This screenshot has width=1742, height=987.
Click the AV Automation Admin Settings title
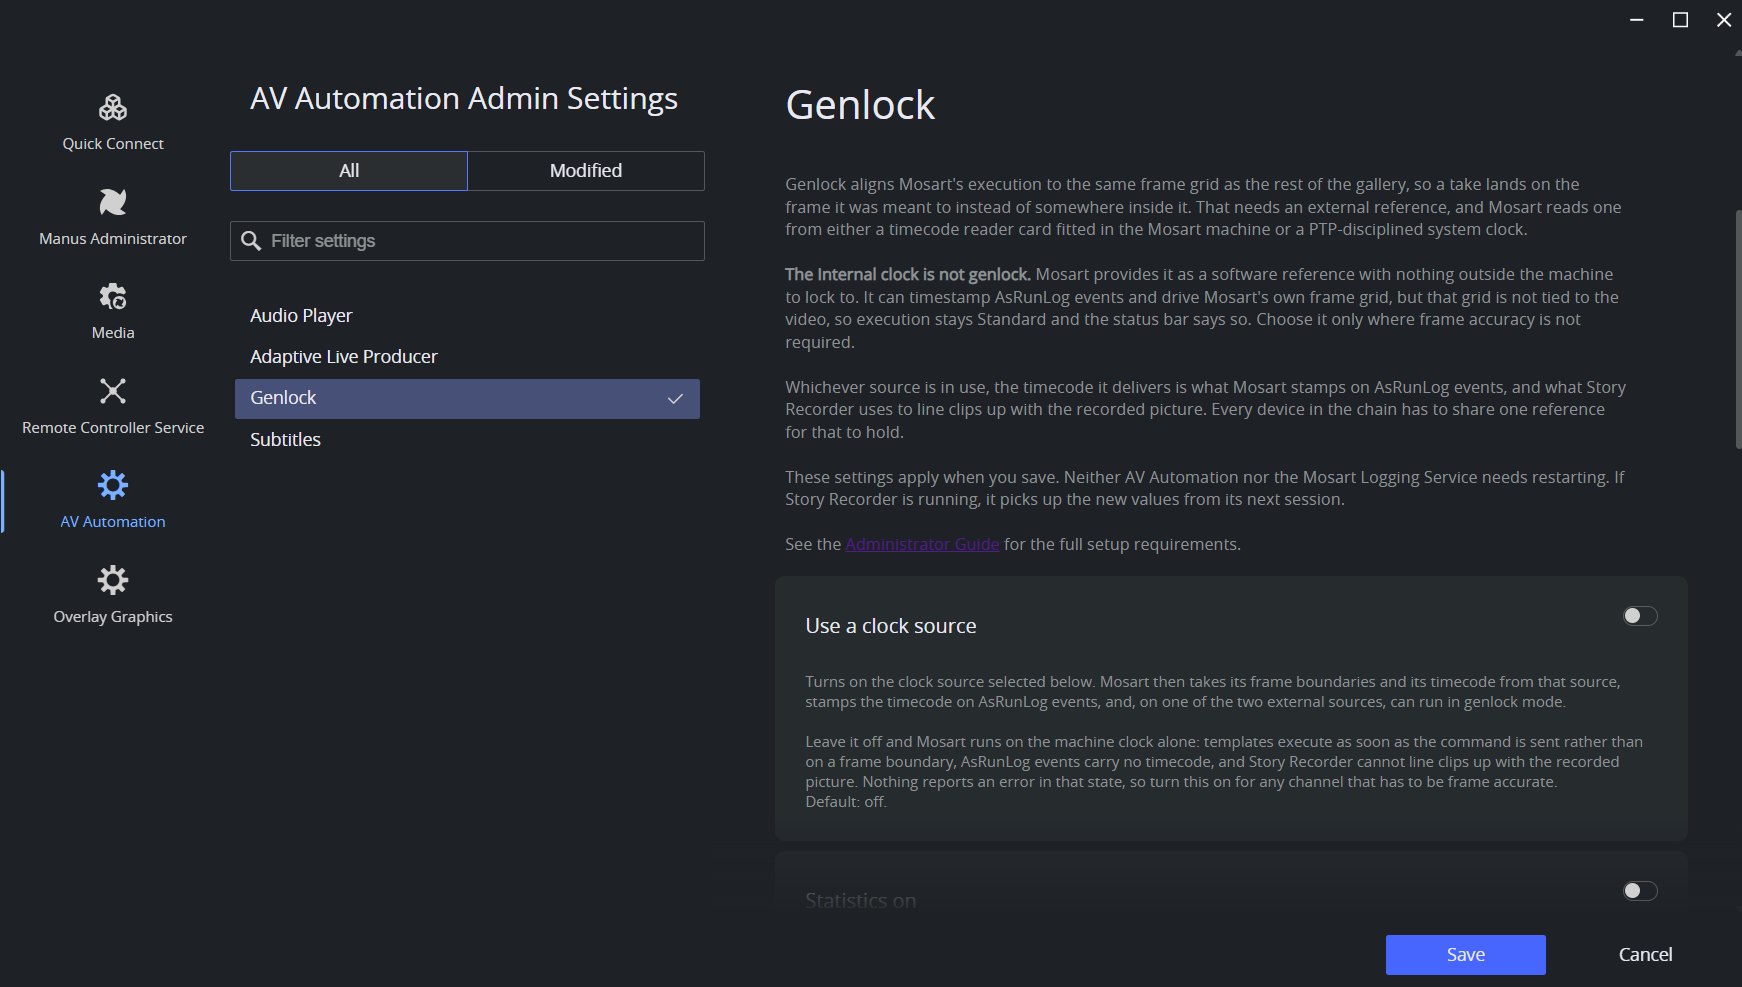(464, 99)
